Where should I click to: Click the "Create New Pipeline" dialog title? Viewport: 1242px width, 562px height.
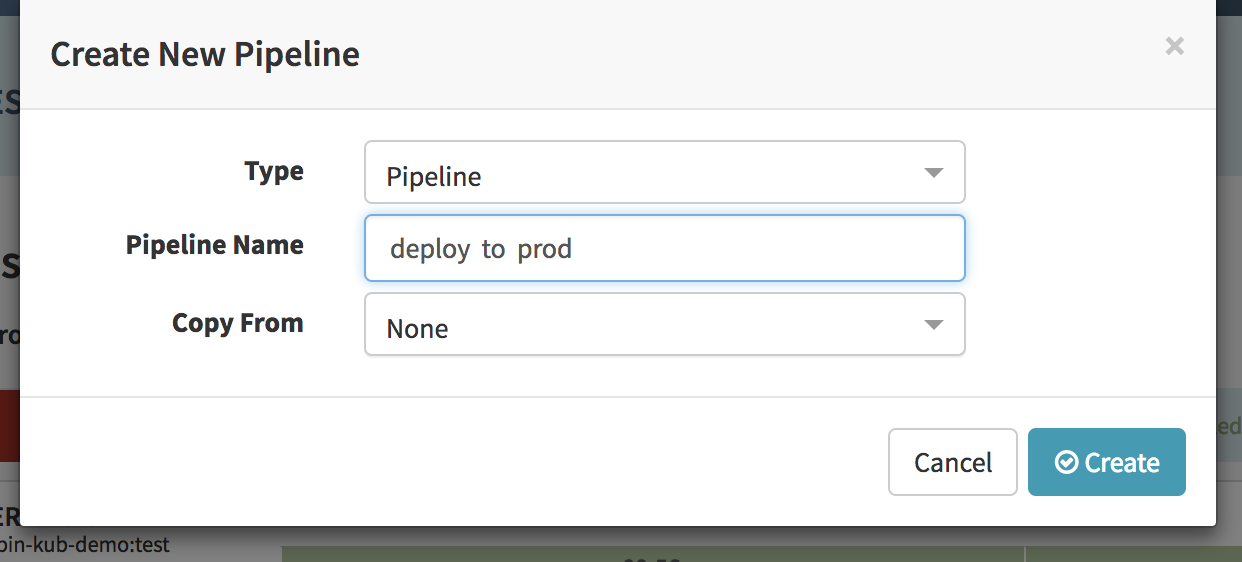205,54
